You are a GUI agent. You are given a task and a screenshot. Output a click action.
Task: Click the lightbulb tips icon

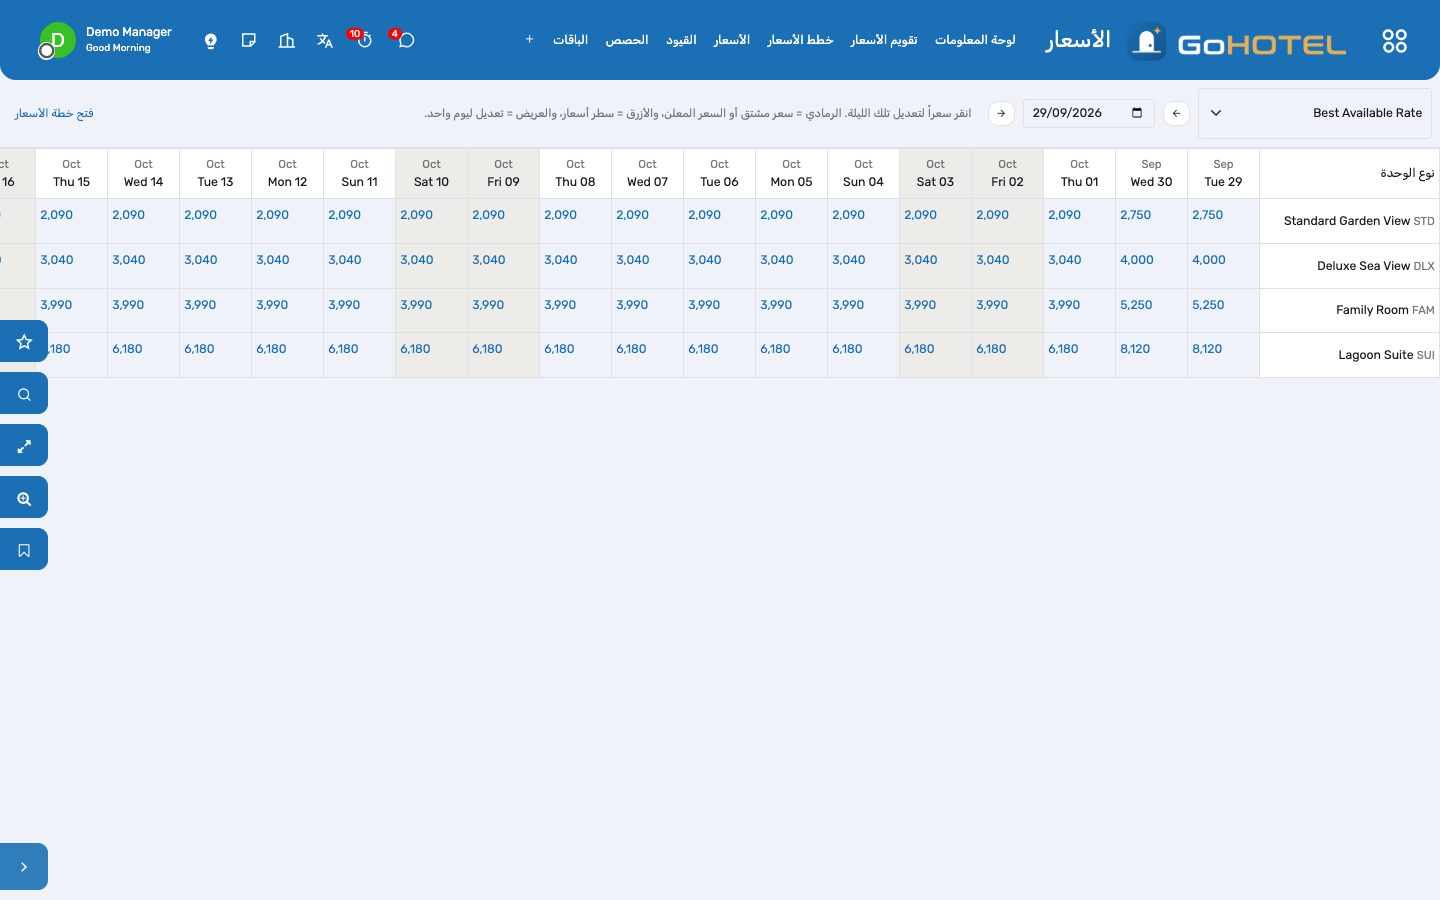[x=211, y=40]
